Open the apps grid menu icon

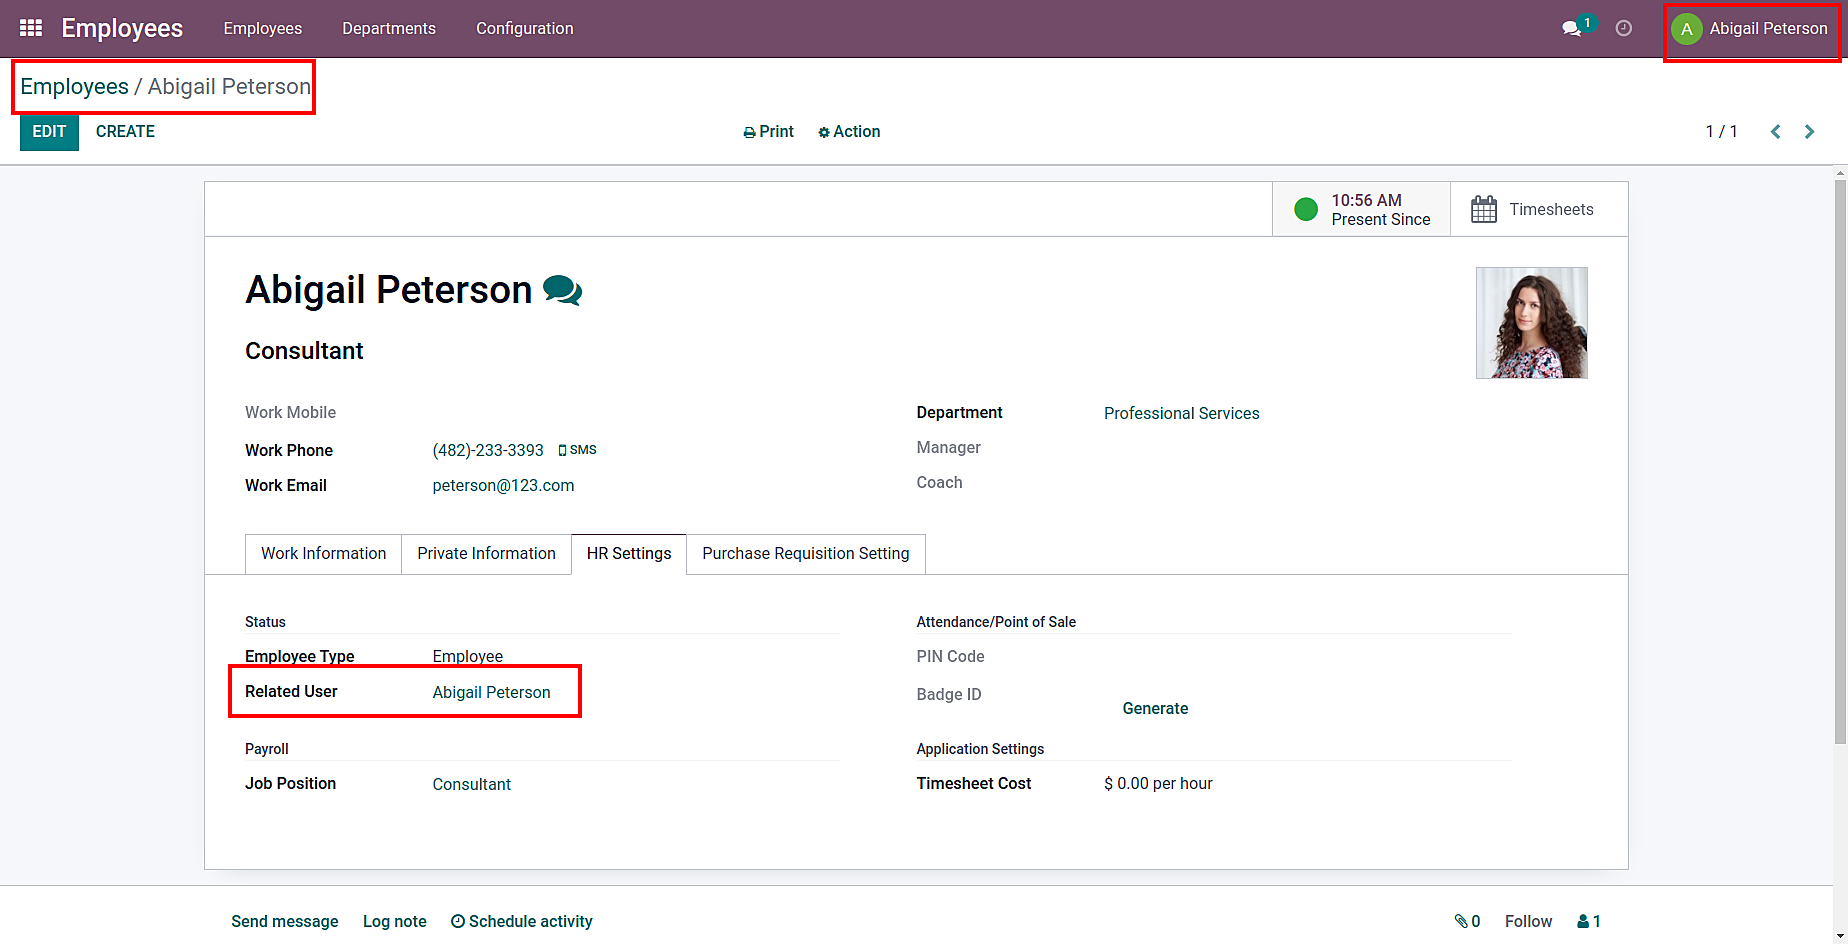(31, 28)
